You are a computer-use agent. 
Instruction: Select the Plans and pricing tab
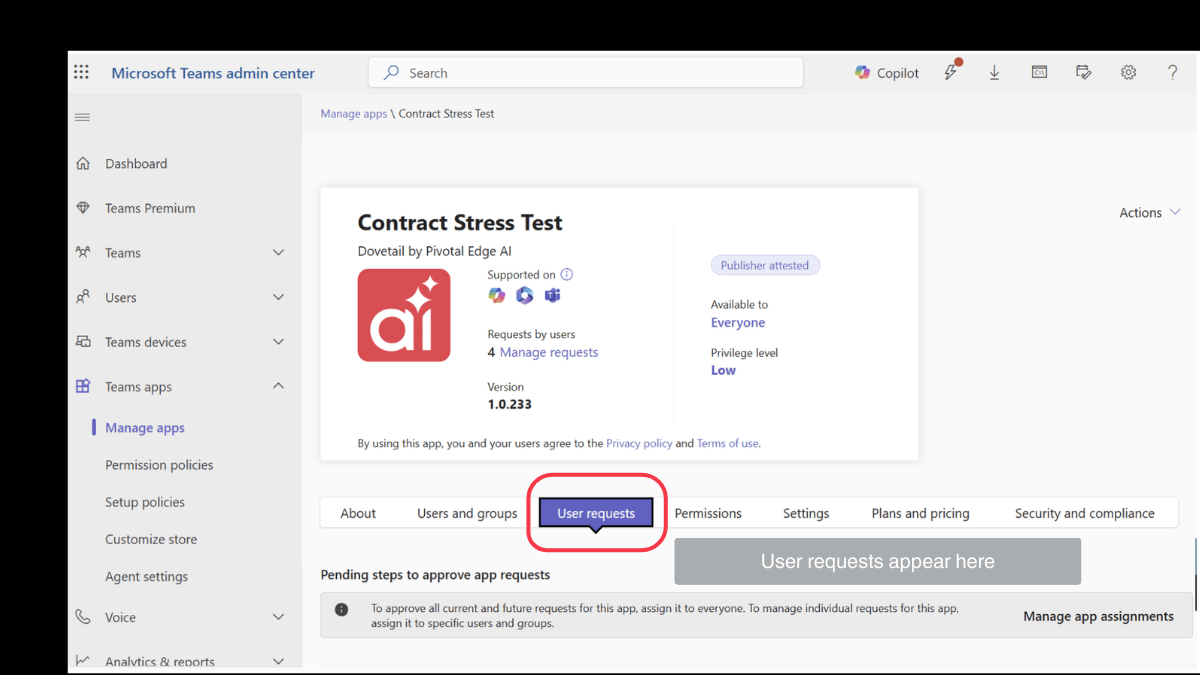pos(919,512)
